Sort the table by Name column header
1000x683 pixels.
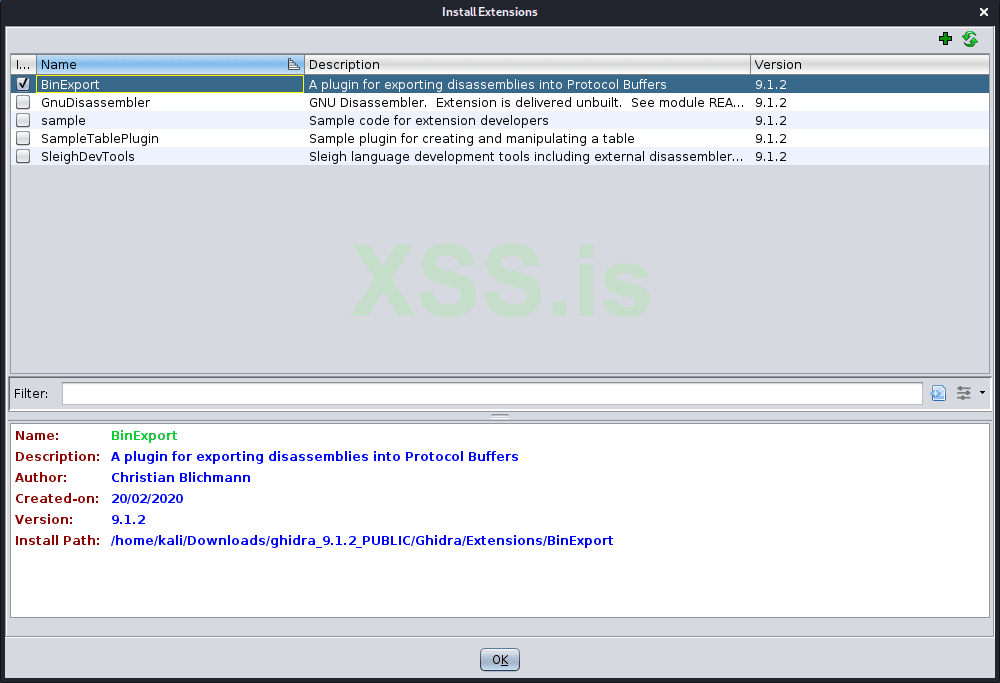(170, 64)
